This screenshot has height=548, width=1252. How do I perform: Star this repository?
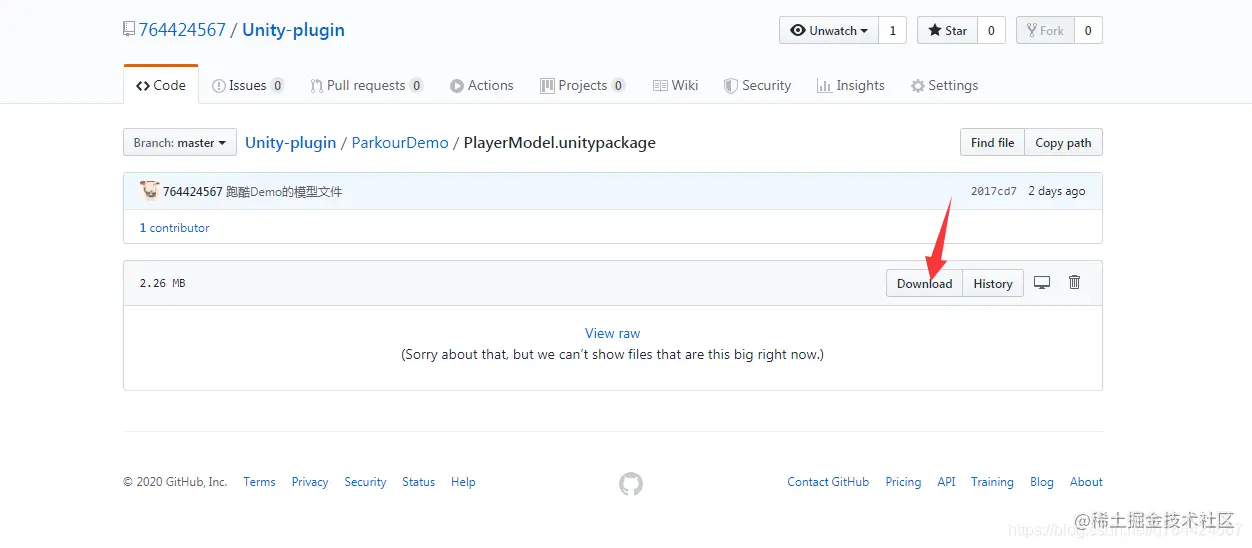pos(947,30)
